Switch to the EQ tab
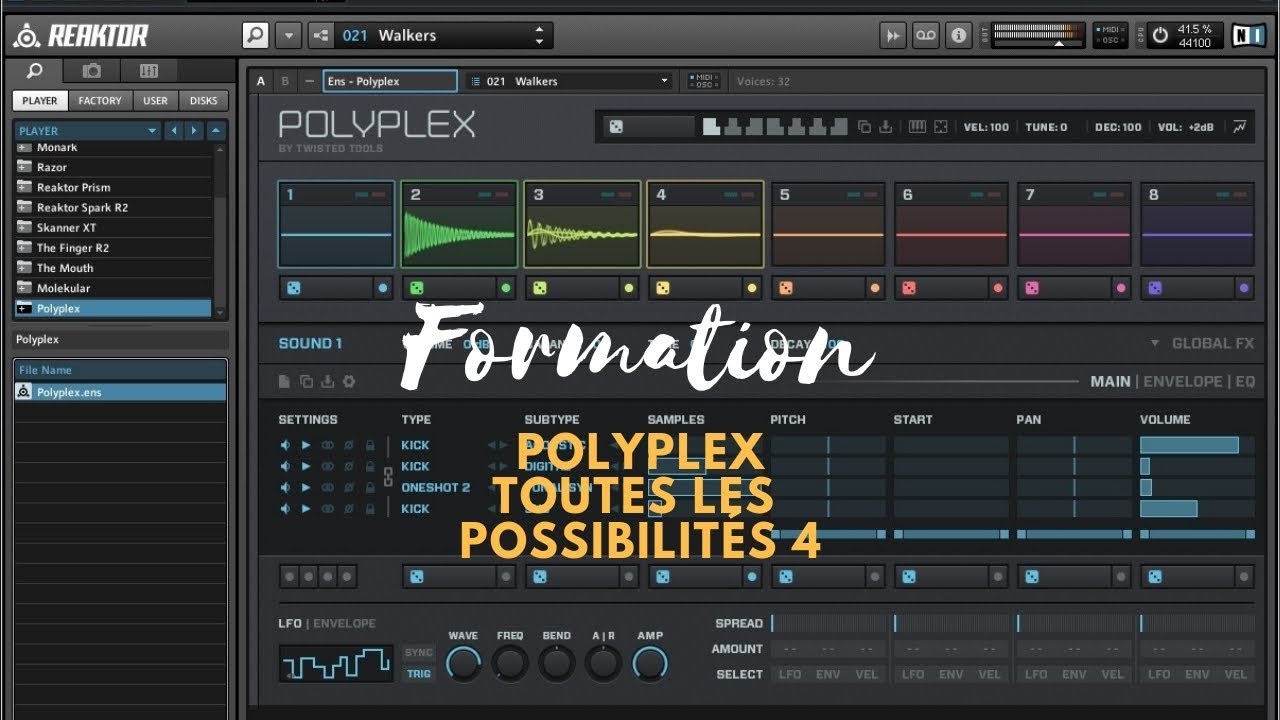The height and width of the screenshot is (720, 1280). point(1245,381)
